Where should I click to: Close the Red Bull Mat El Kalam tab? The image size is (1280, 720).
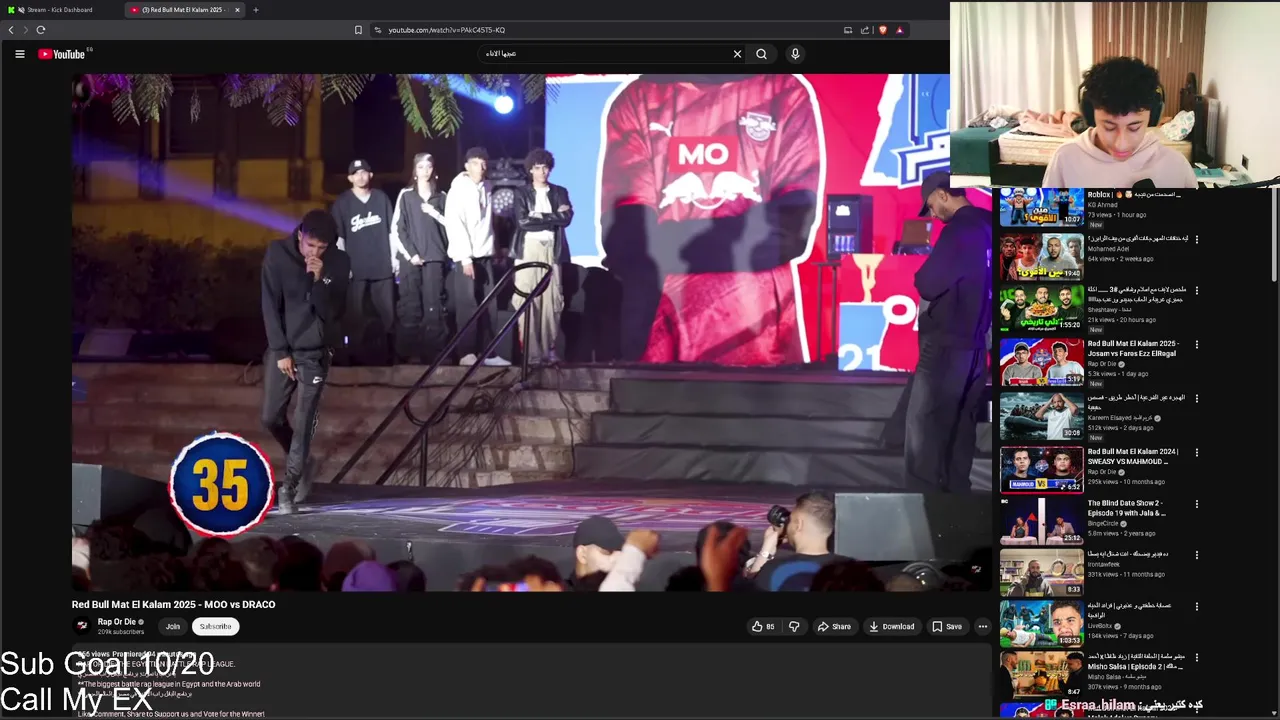click(237, 10)
